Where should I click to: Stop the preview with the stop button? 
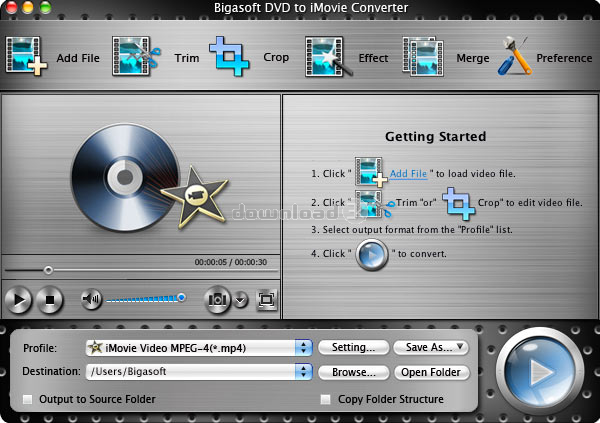(x=49, y=299)
